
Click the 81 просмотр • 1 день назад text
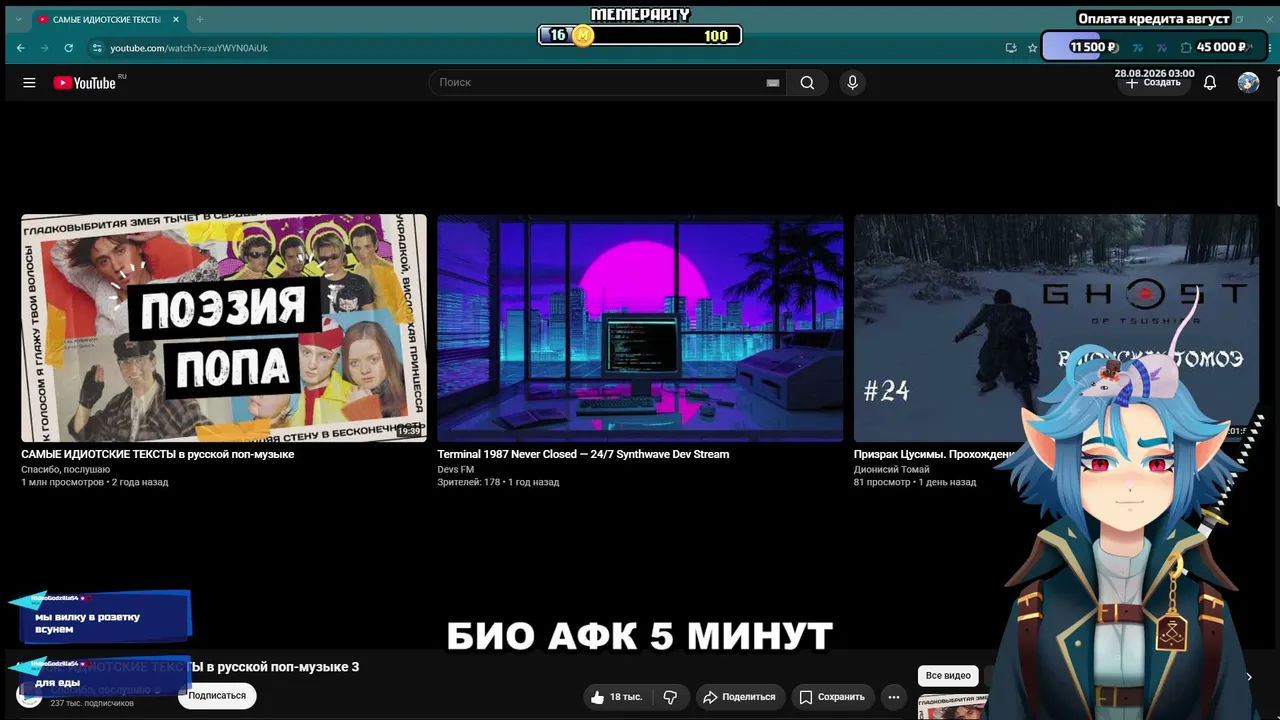(x=915, y=482)
